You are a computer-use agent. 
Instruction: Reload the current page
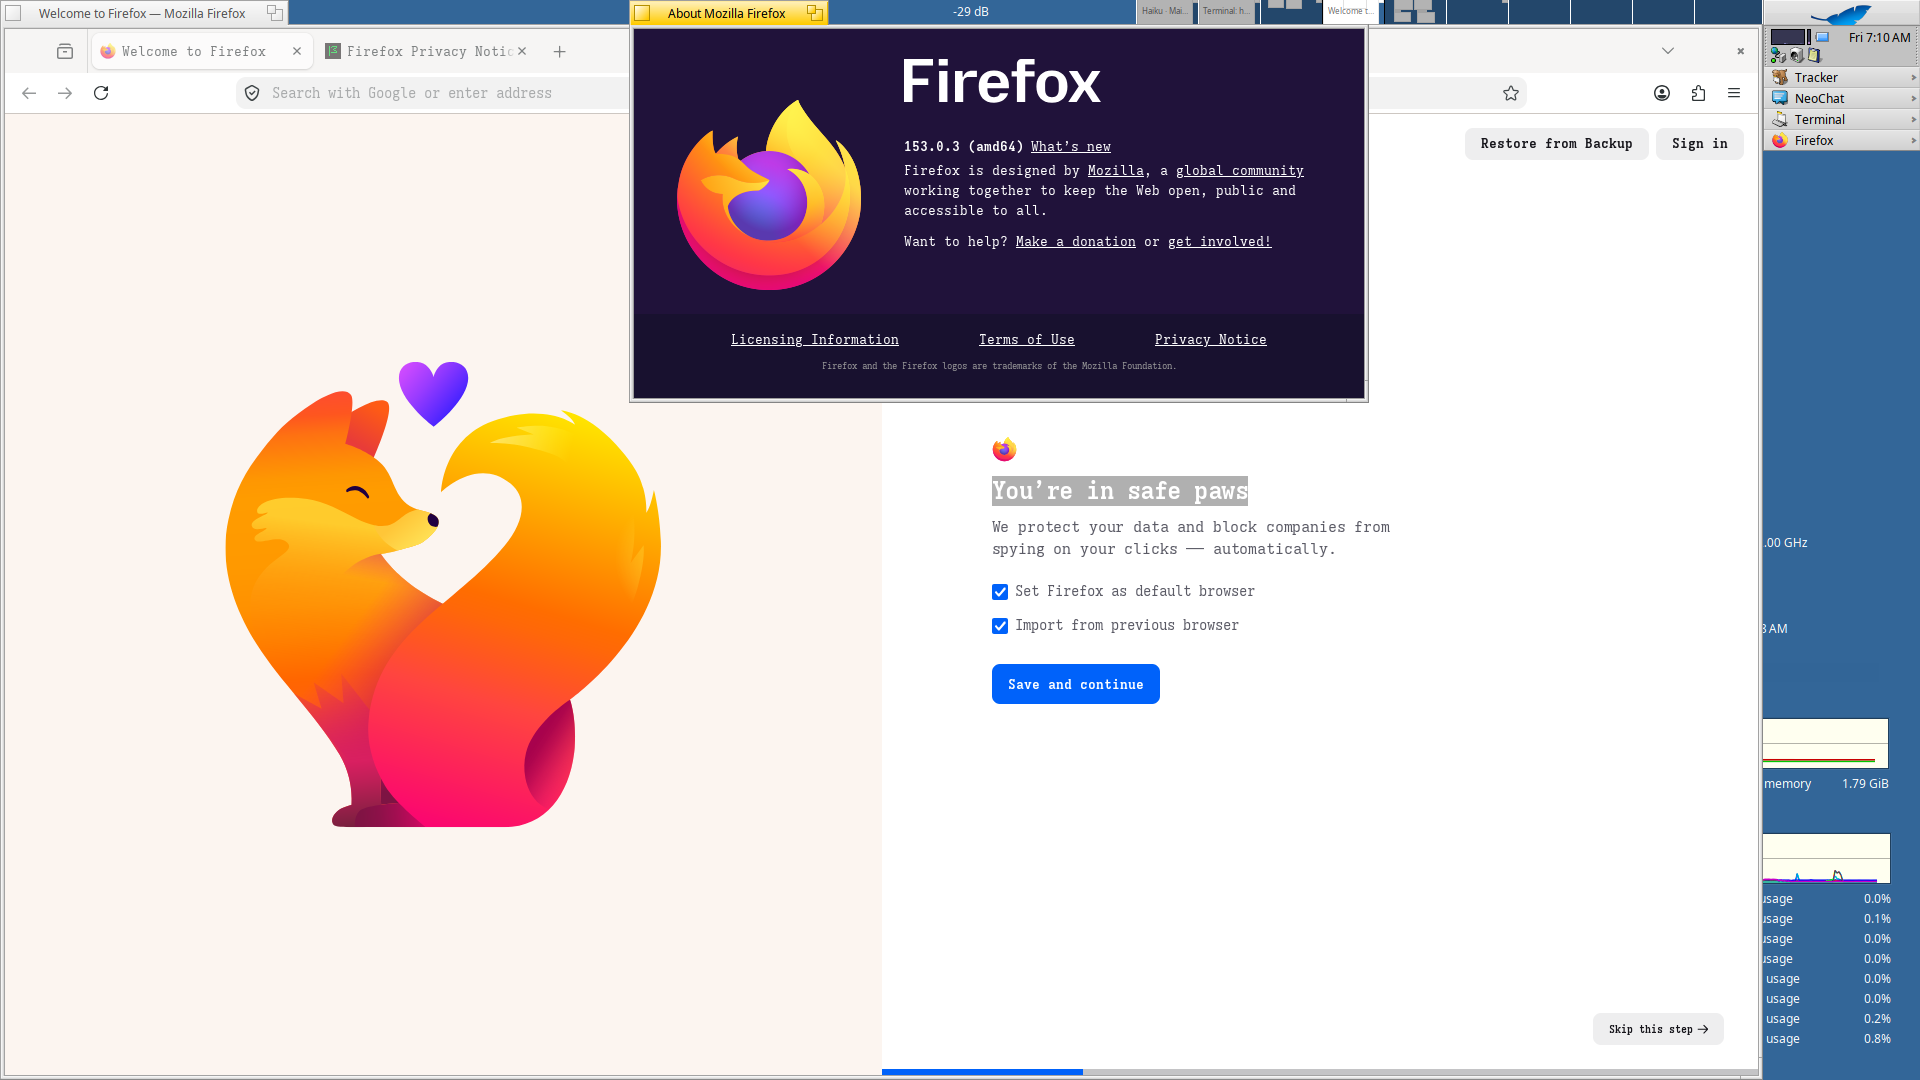point(101,93)
